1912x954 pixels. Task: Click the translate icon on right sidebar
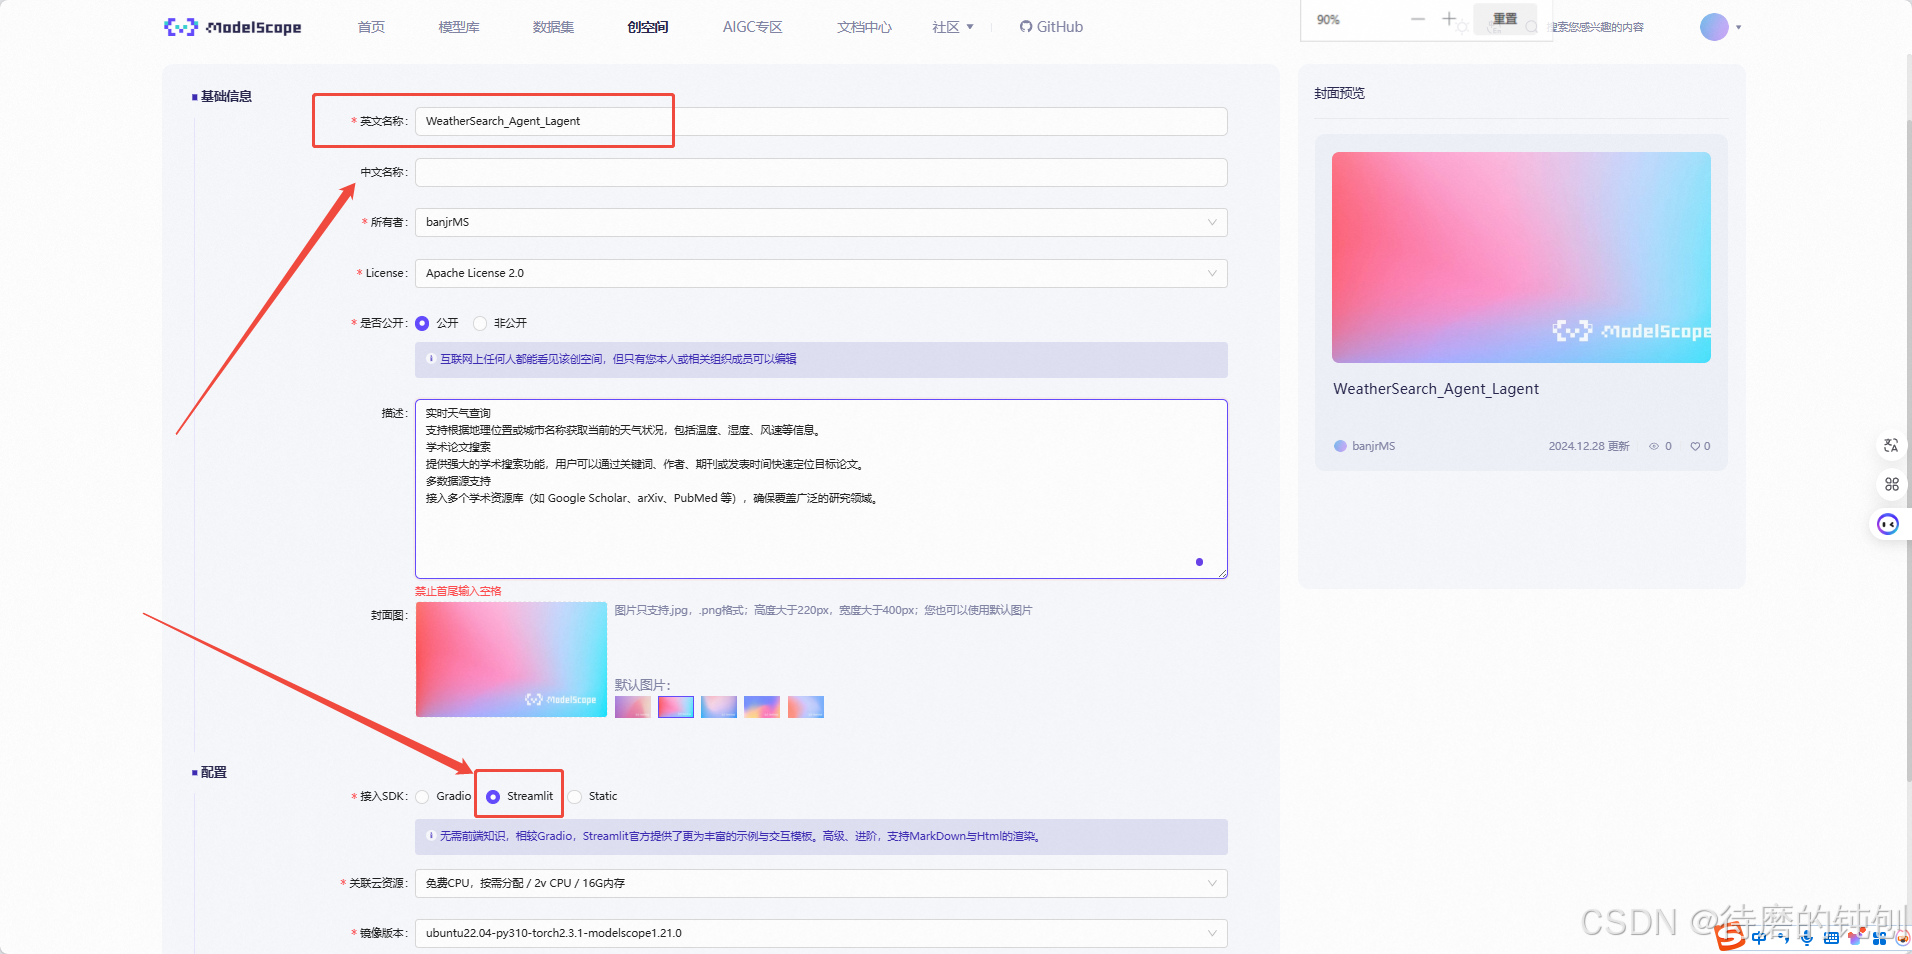click(x=1891, y=446)
